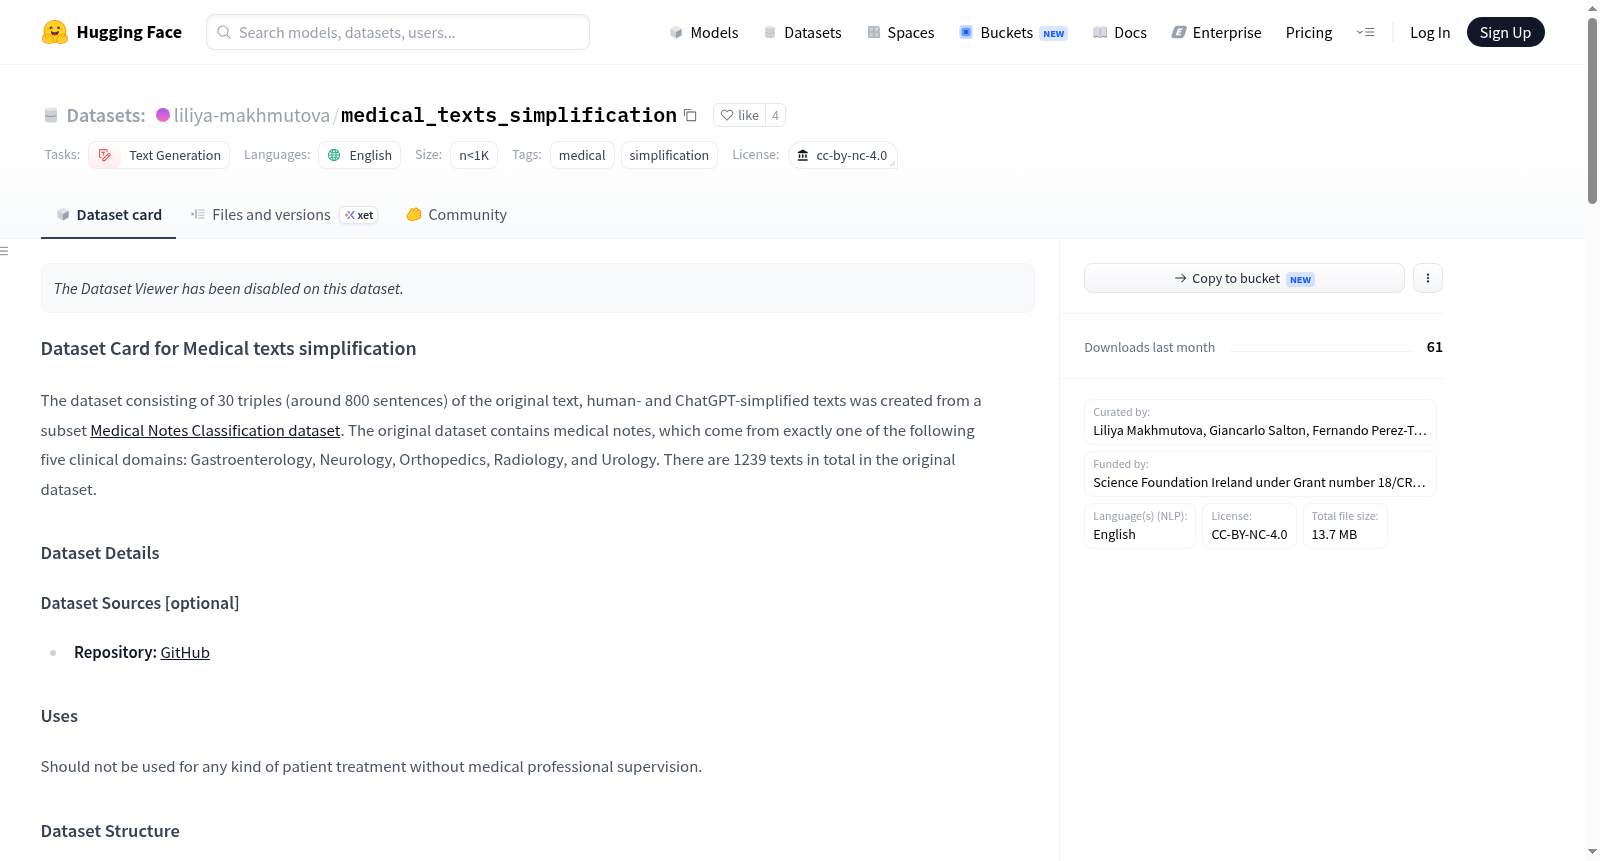Focus the search models, datasets, users field
Viewport: 1600px width, 861px height.
click(x=398, y=32)
